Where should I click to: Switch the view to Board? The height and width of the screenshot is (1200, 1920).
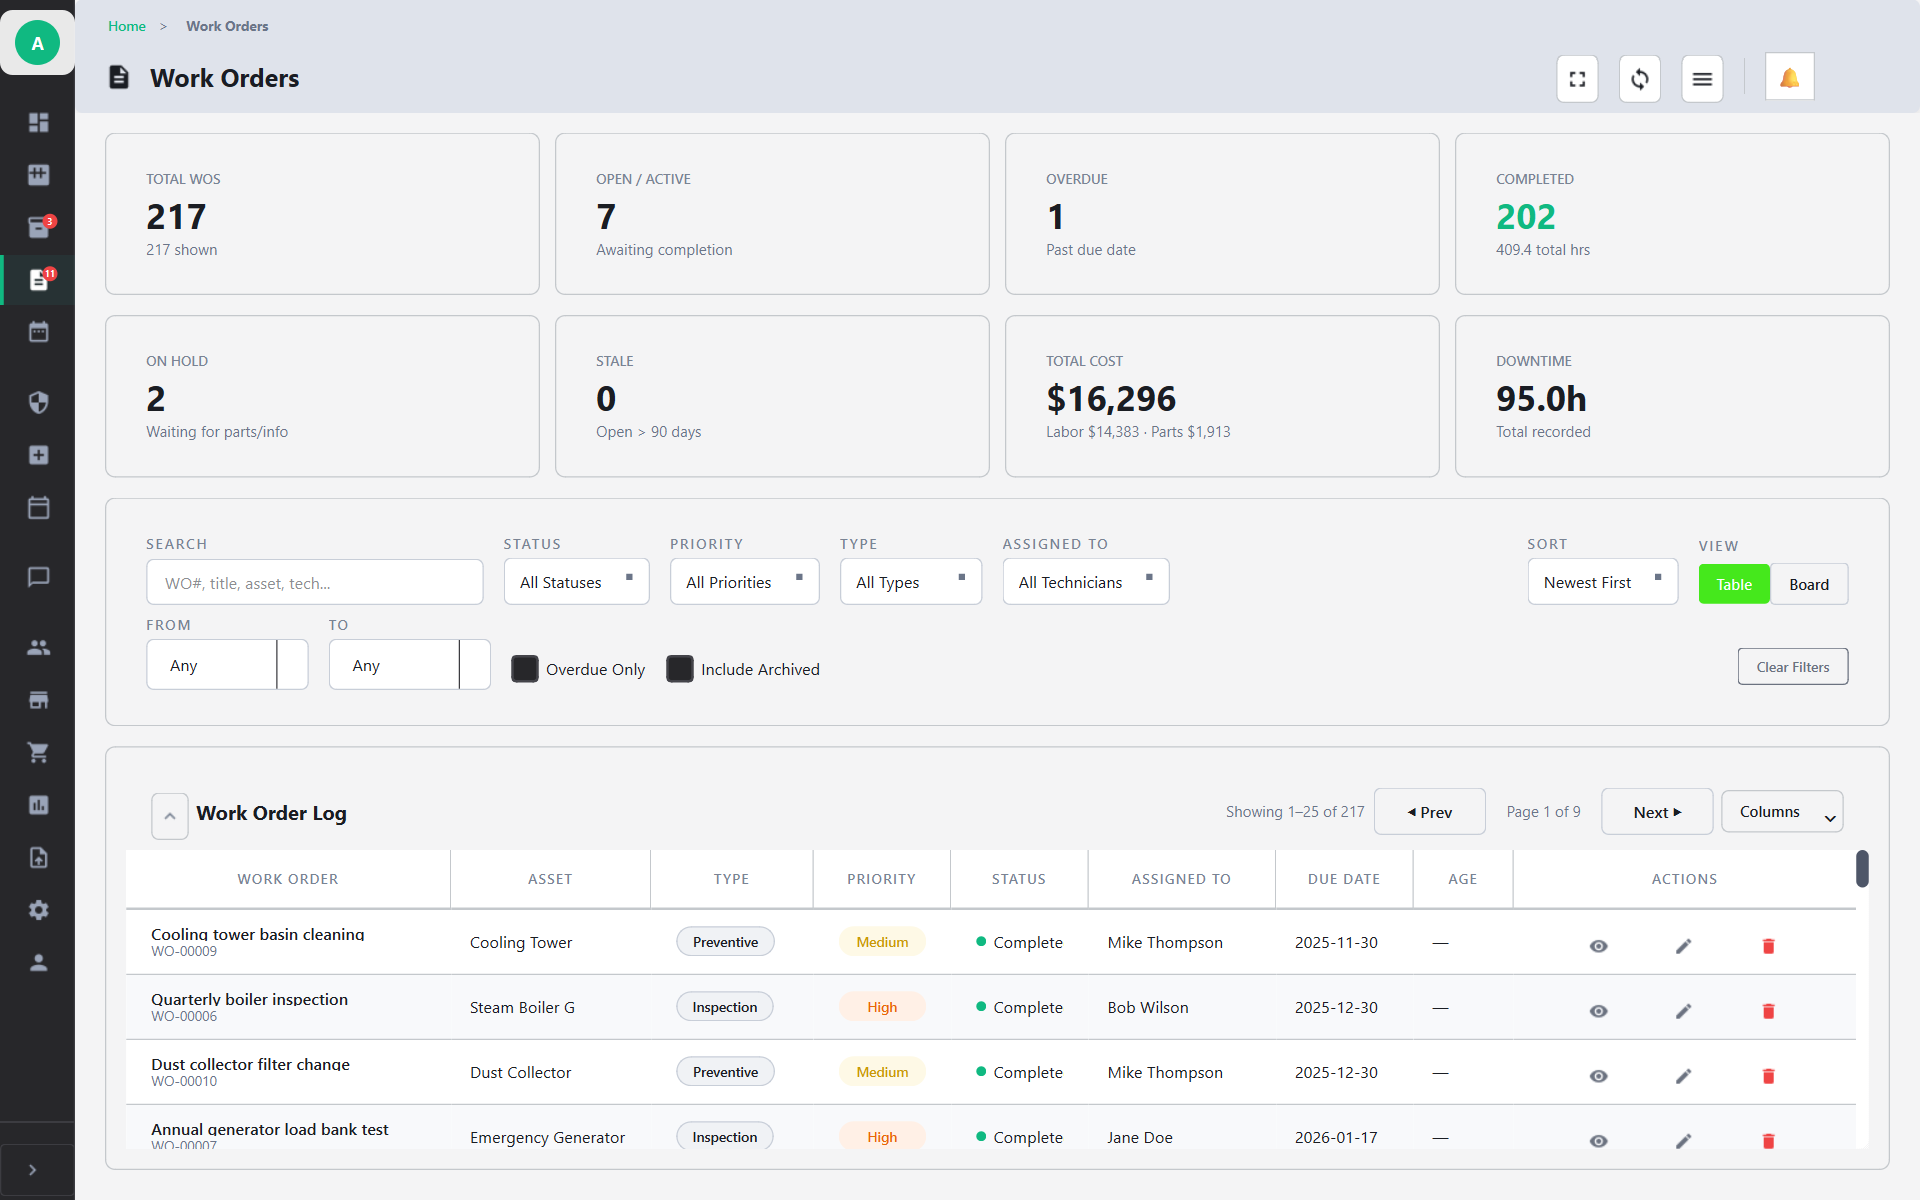click(x=1810, y=584)
